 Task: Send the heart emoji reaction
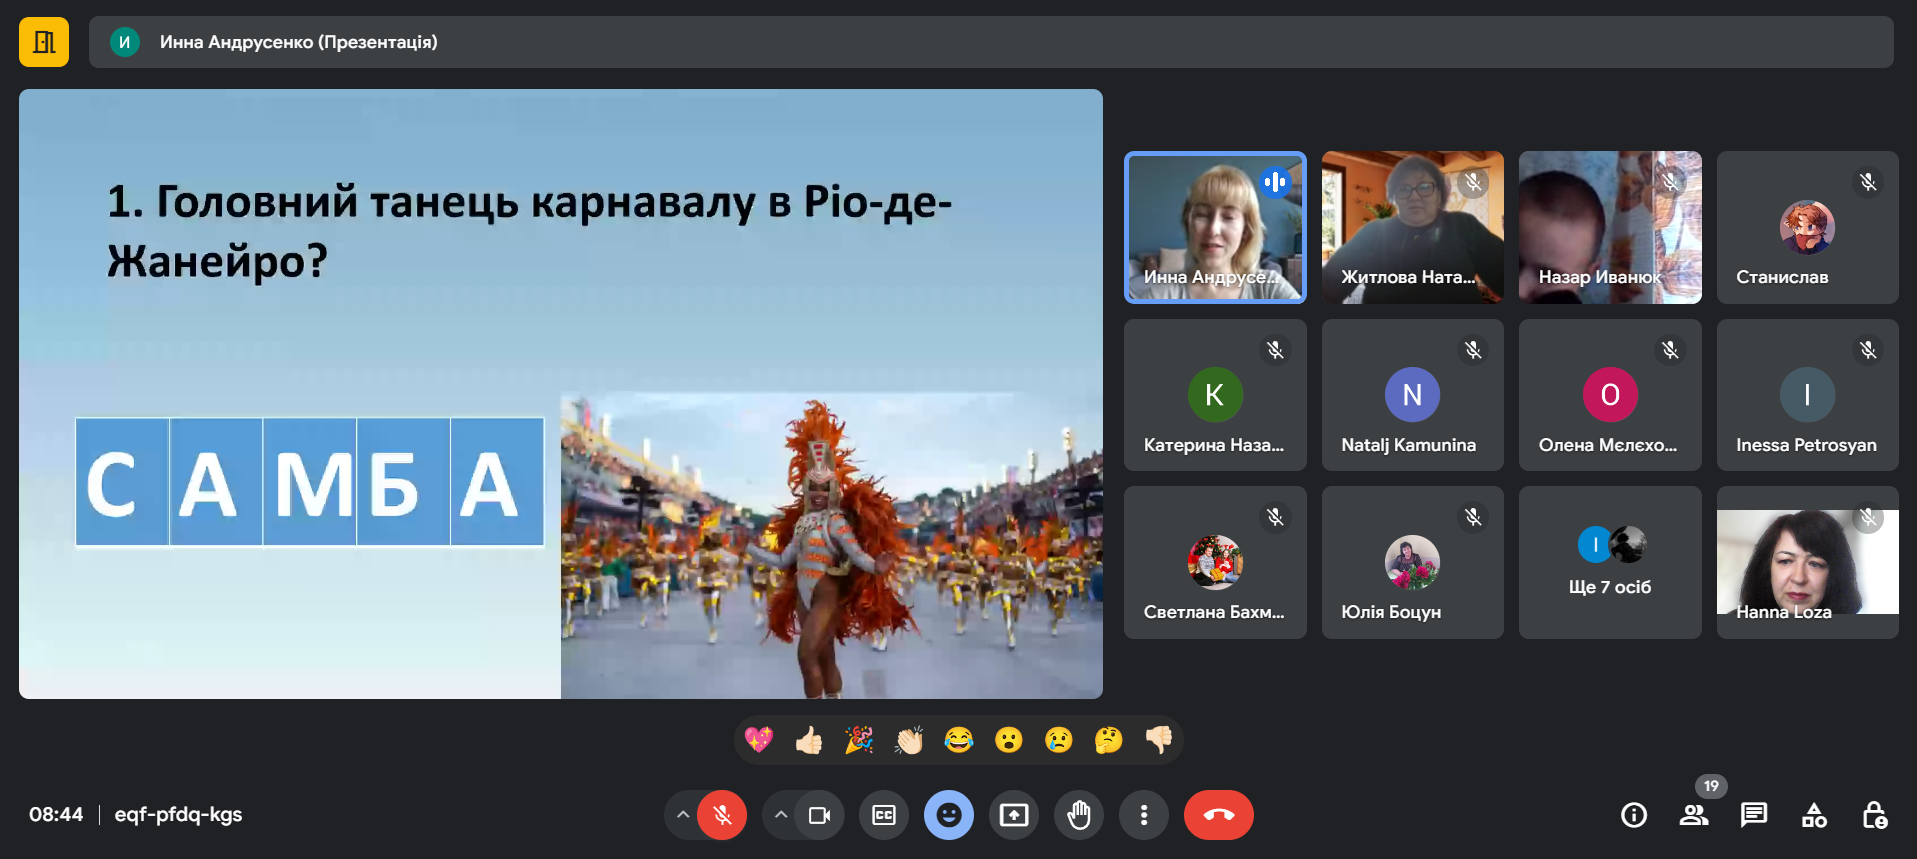pyautogui.click(x=759, y=740)
